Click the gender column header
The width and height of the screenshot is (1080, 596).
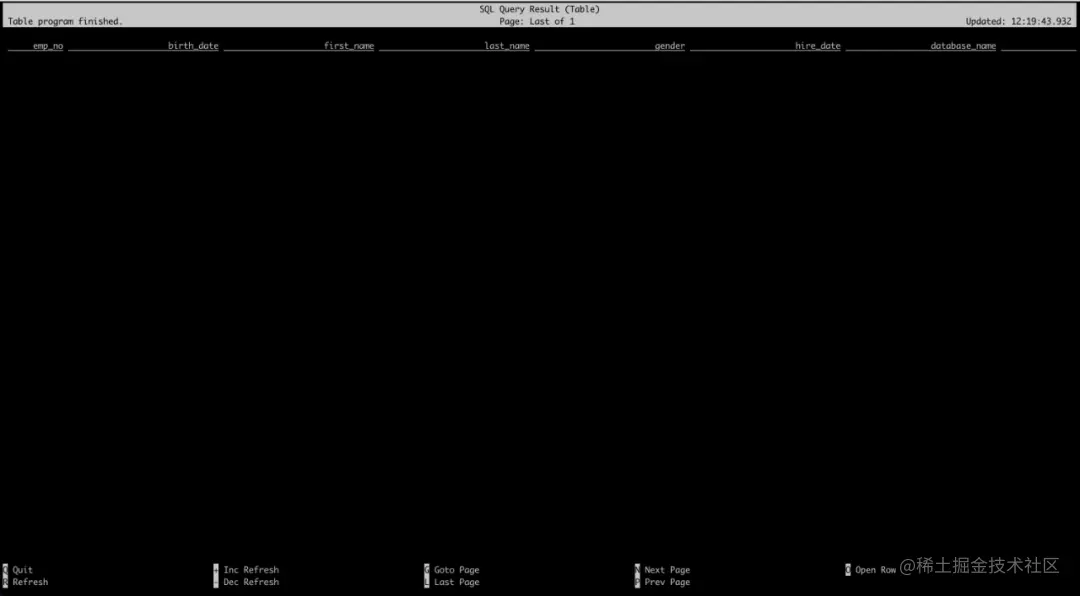[x=669, y=46]
